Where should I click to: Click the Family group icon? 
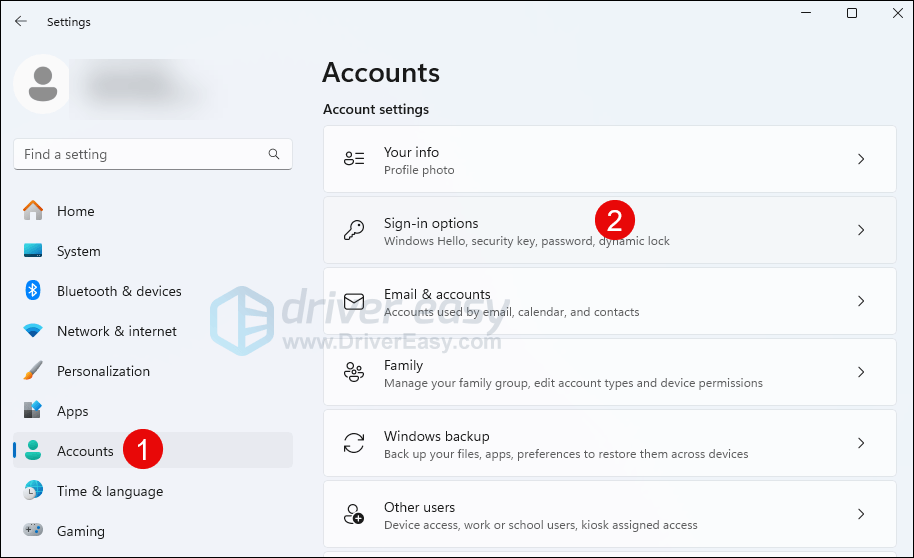coord(354,373)
